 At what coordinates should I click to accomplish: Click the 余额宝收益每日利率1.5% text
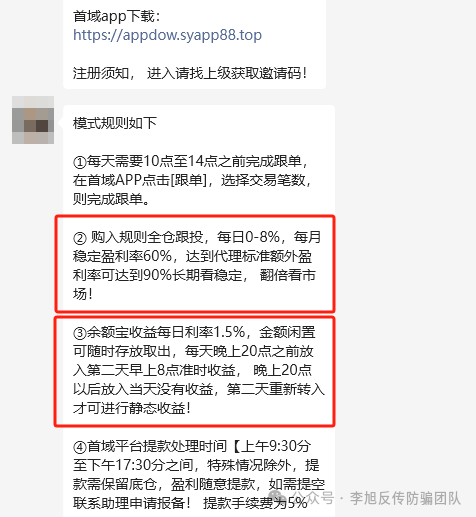[166, 332]
